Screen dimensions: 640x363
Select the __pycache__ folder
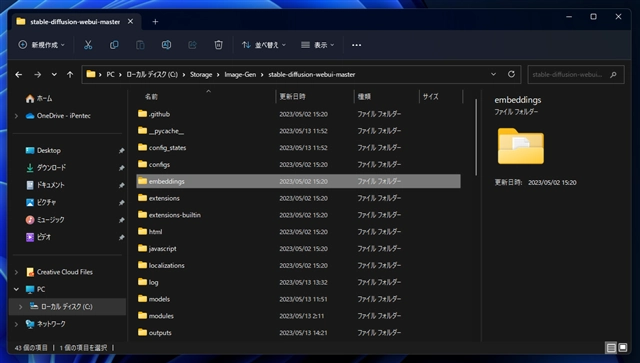point(298,131)
